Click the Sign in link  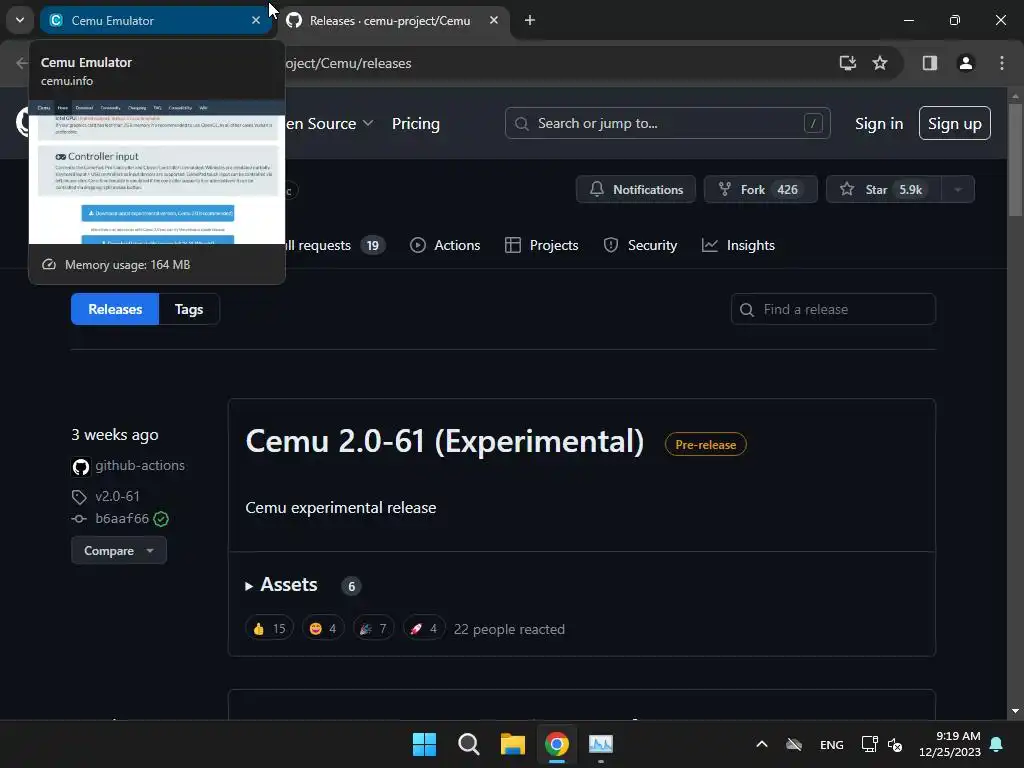[x=879, y=123]
